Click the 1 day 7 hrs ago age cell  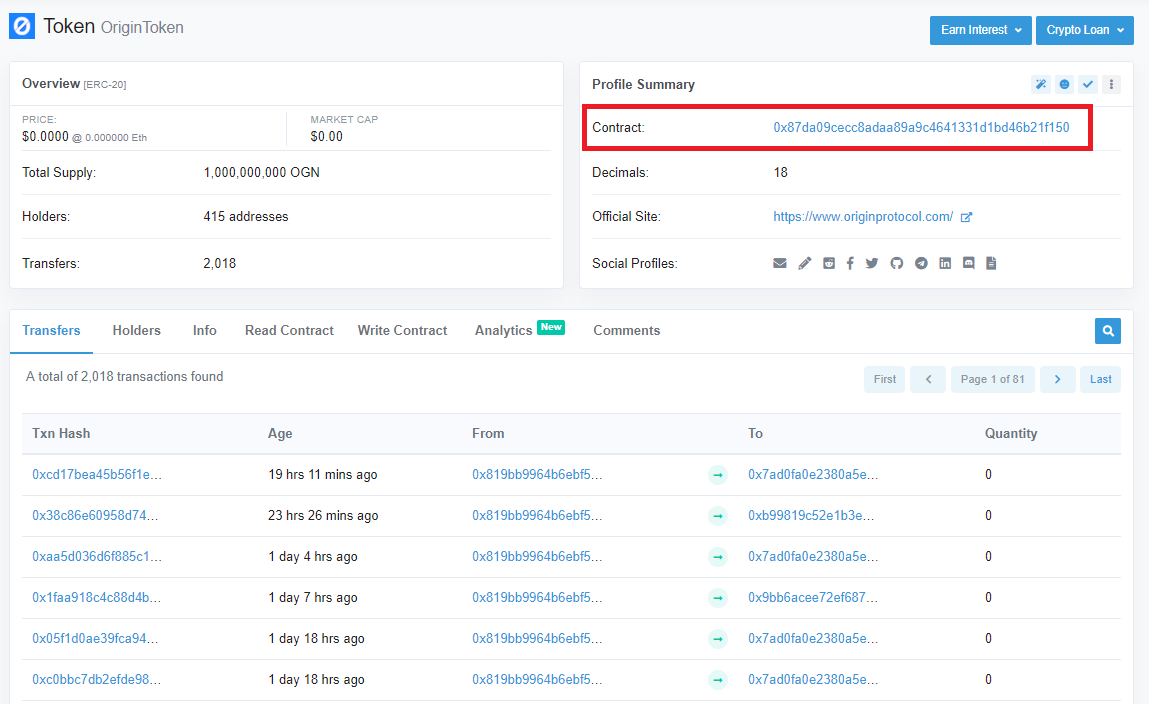313,598
